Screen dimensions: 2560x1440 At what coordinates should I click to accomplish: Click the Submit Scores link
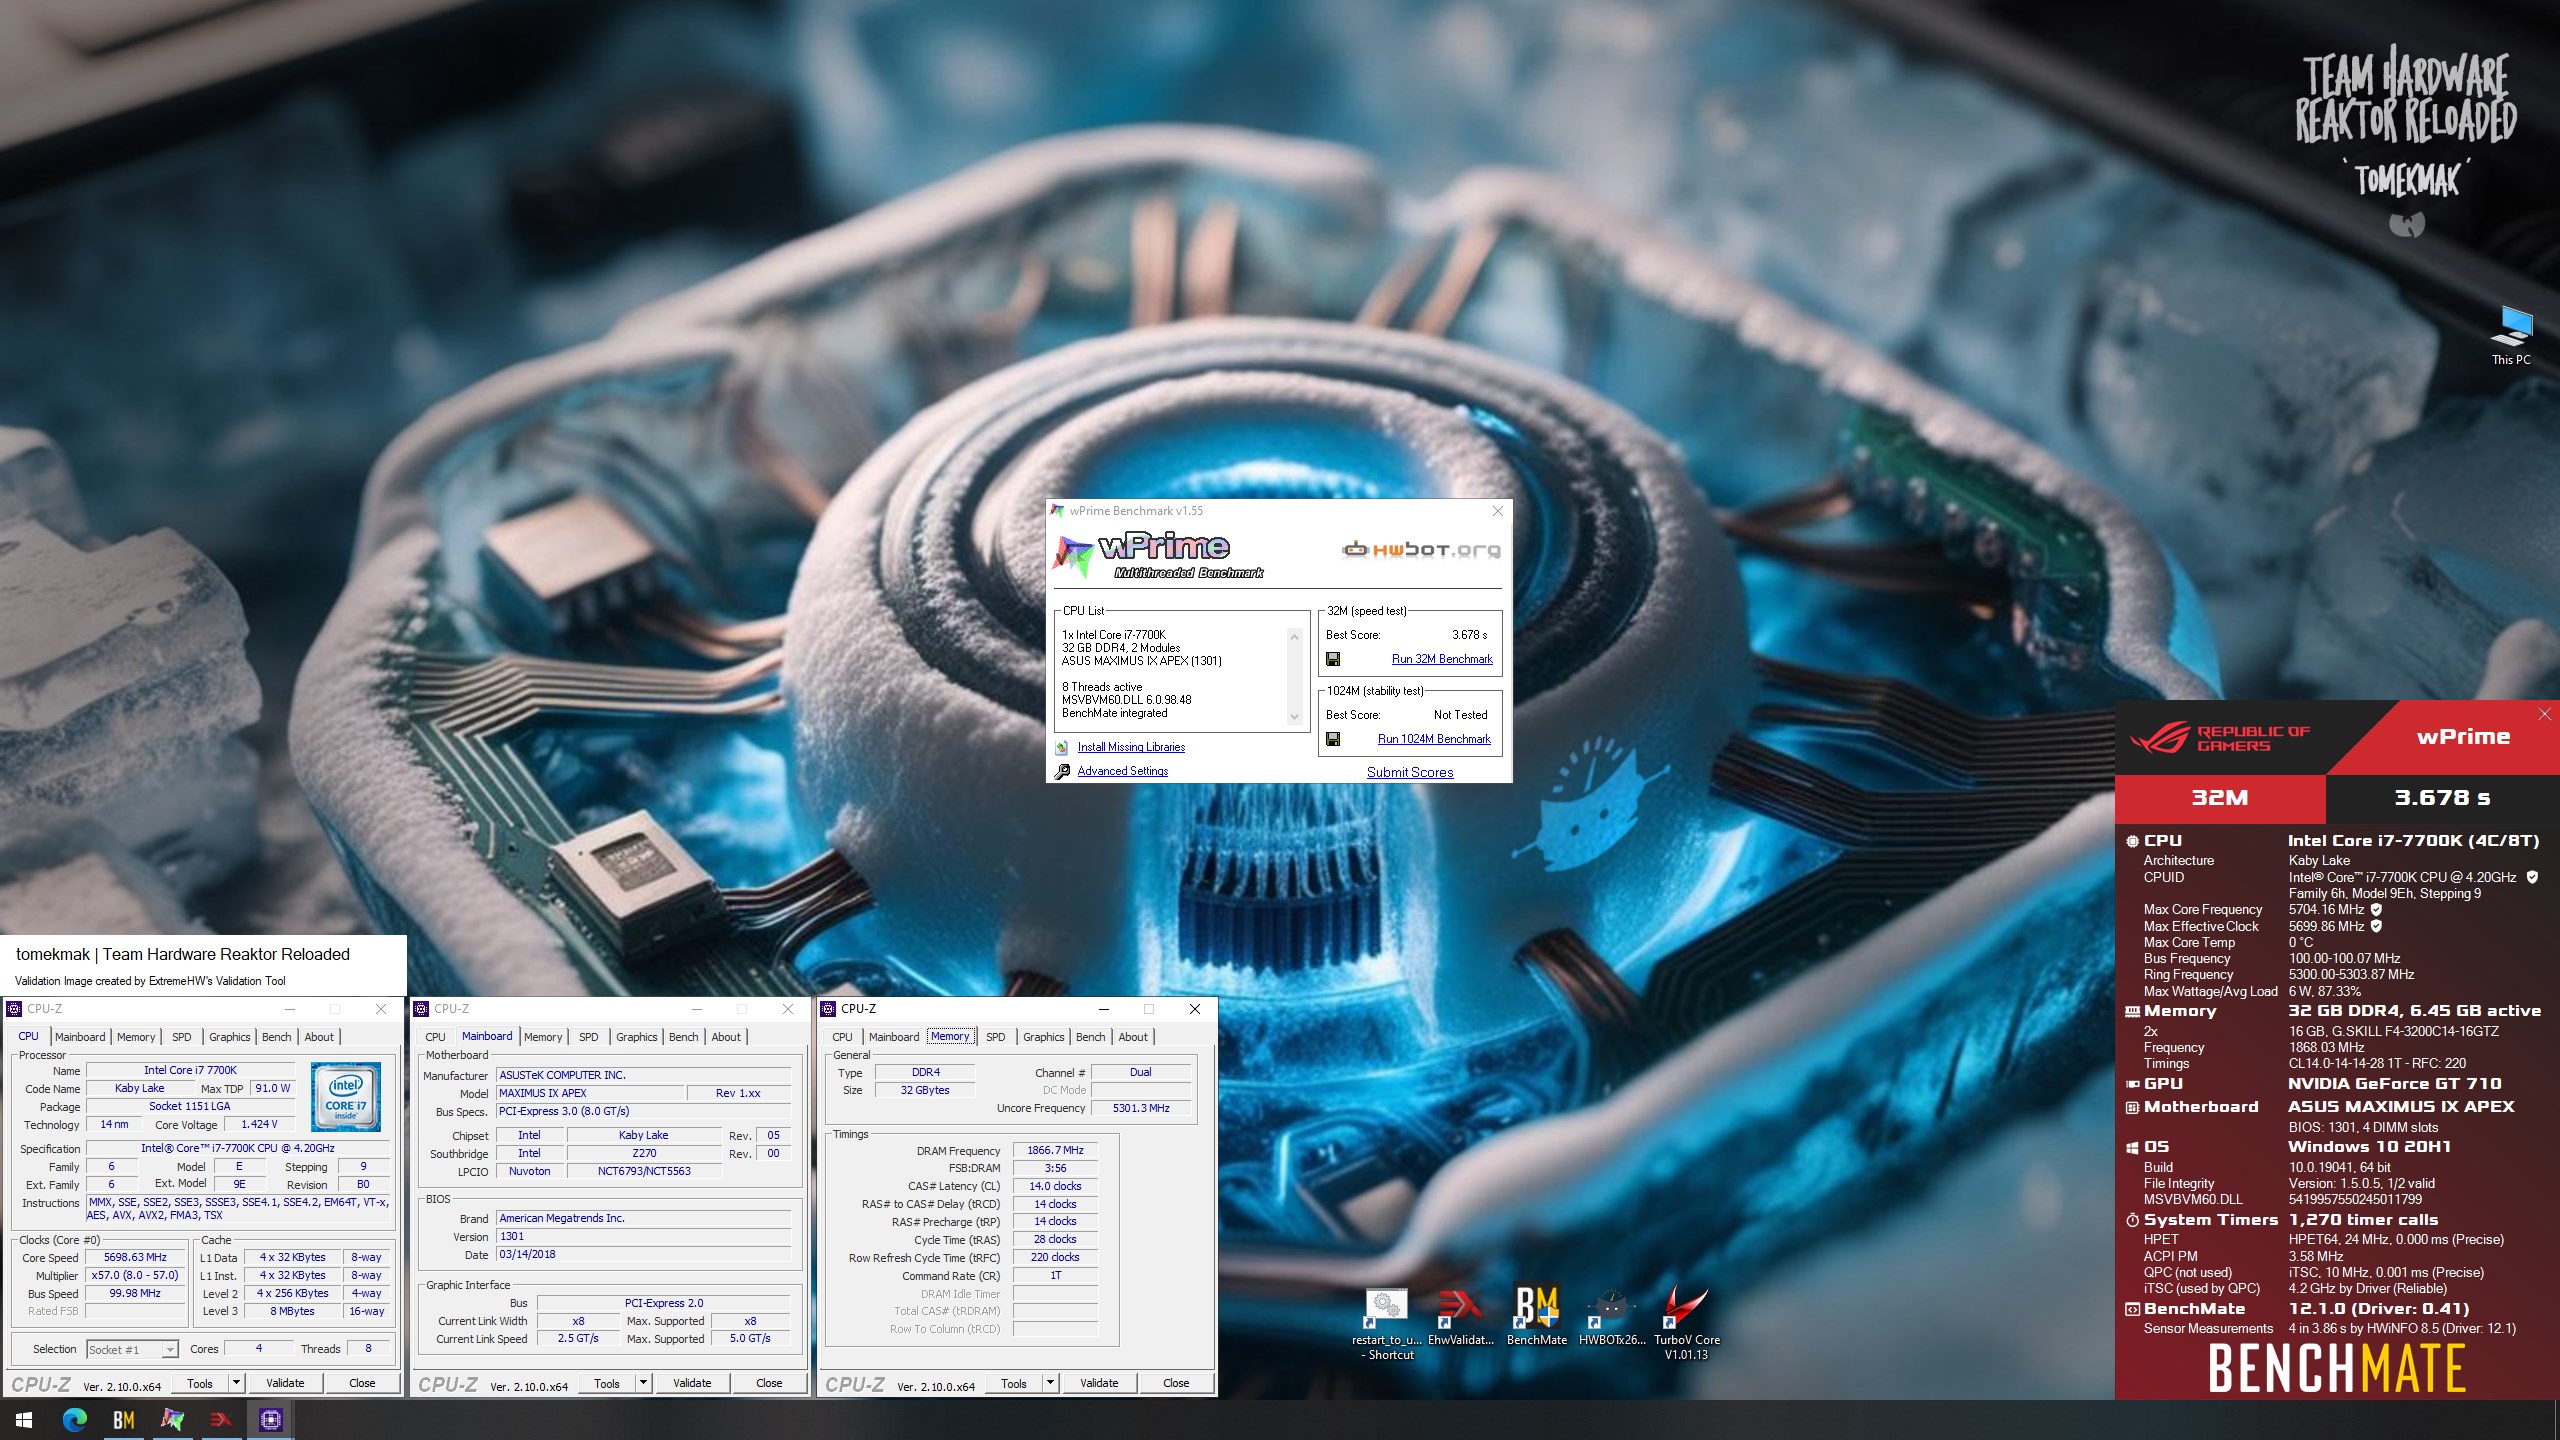[x=1410, y=772]
